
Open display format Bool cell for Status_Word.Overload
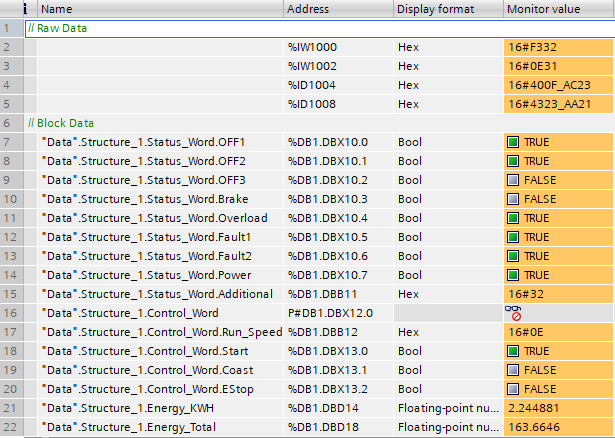tap(446, 218)
